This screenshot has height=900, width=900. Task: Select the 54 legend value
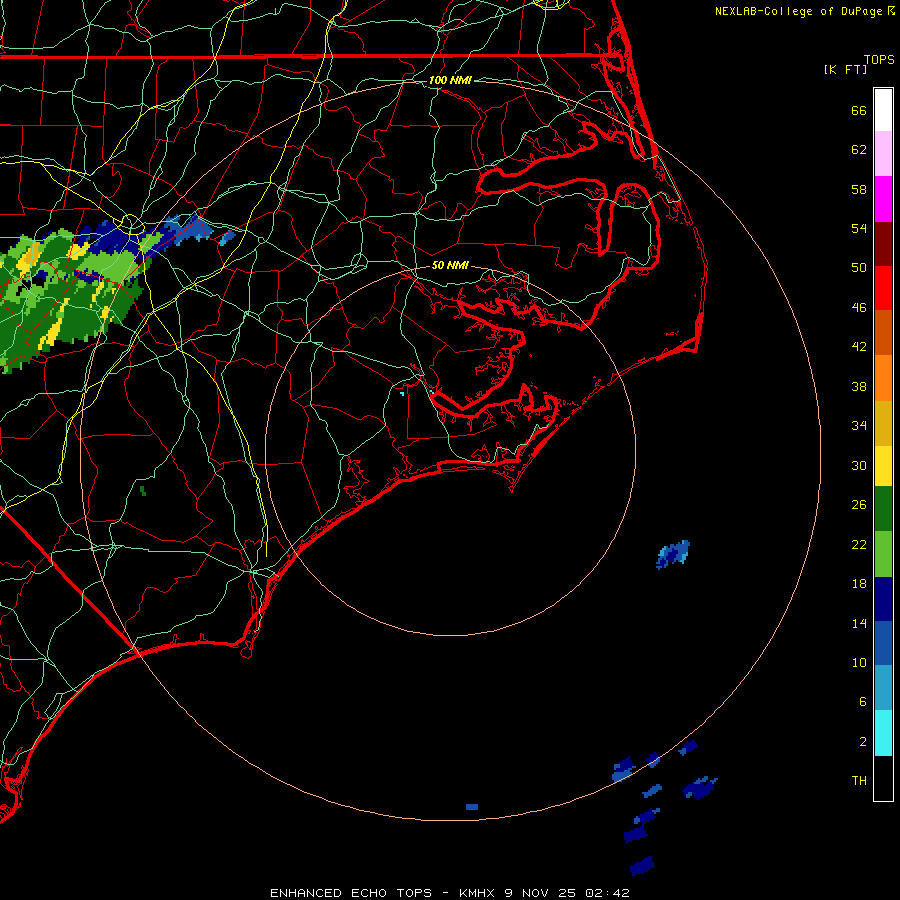click(x=859, y=228)
